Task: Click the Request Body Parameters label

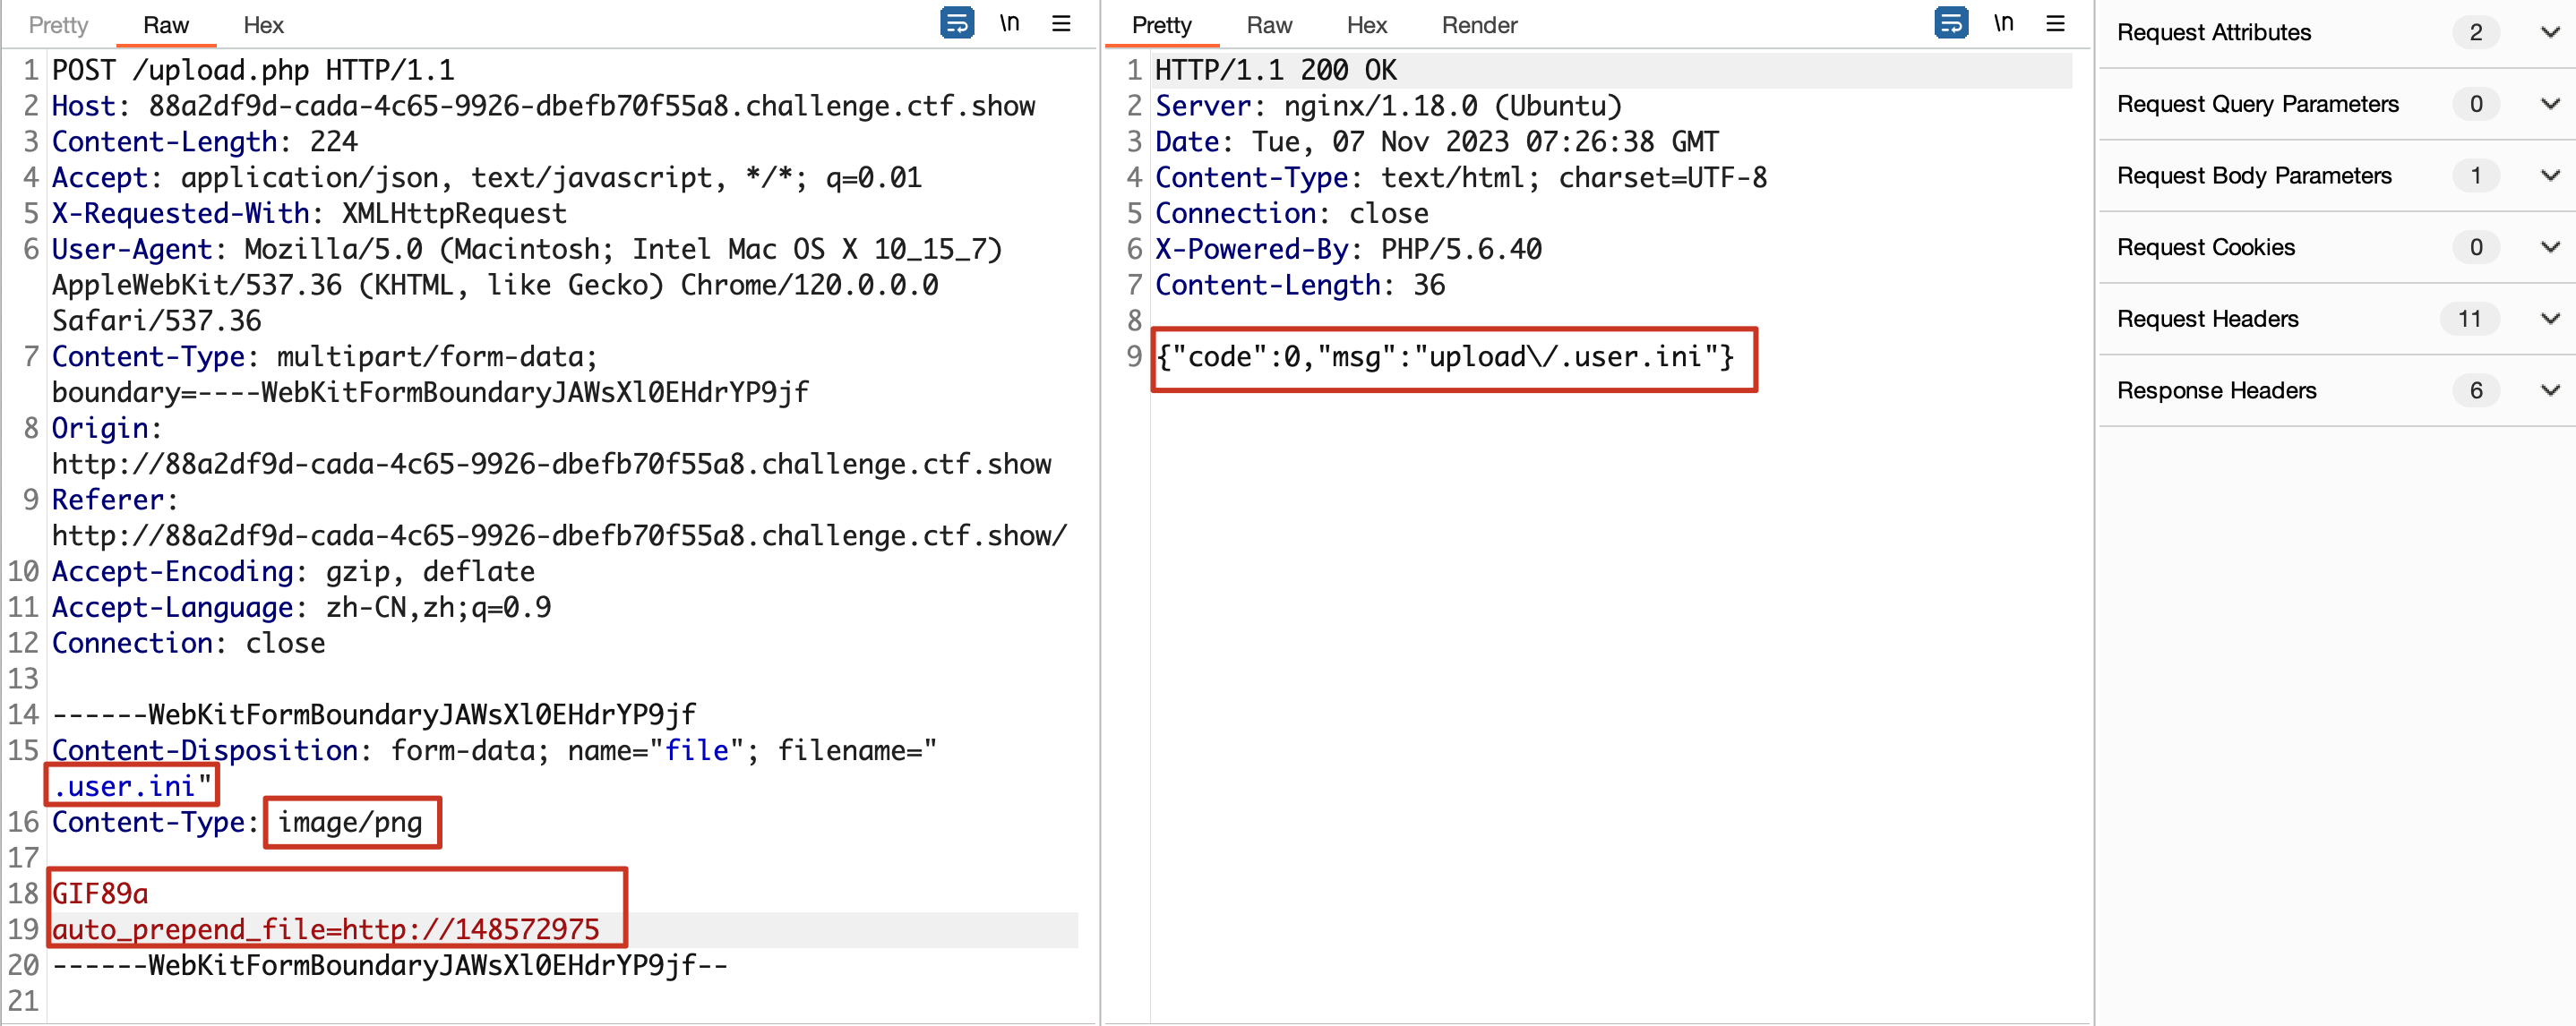Action: 2254,176
